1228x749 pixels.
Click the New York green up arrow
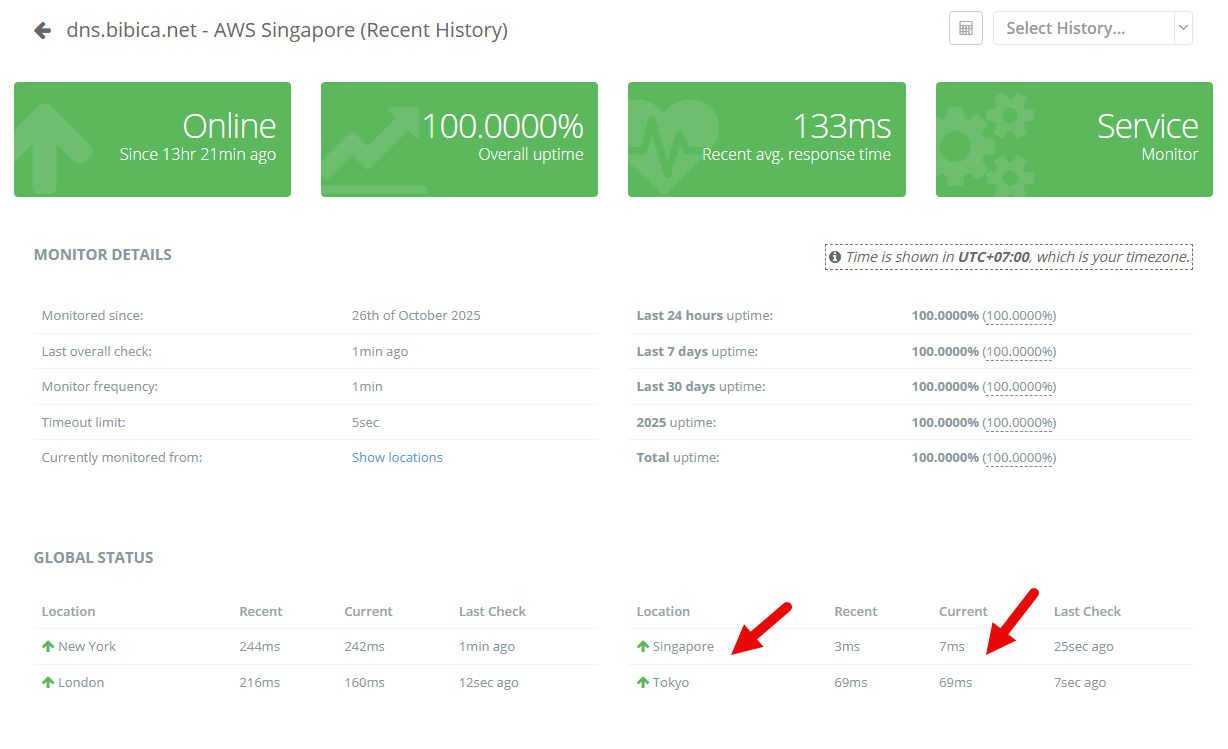pyautogui.click(x=48, y=647)
